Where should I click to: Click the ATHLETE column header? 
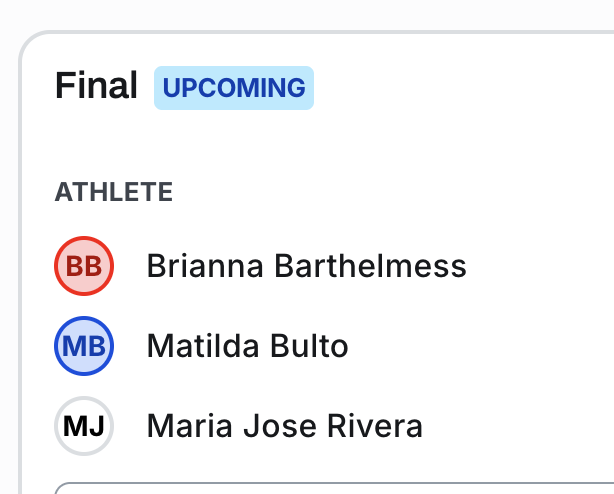tap(114, 192)
